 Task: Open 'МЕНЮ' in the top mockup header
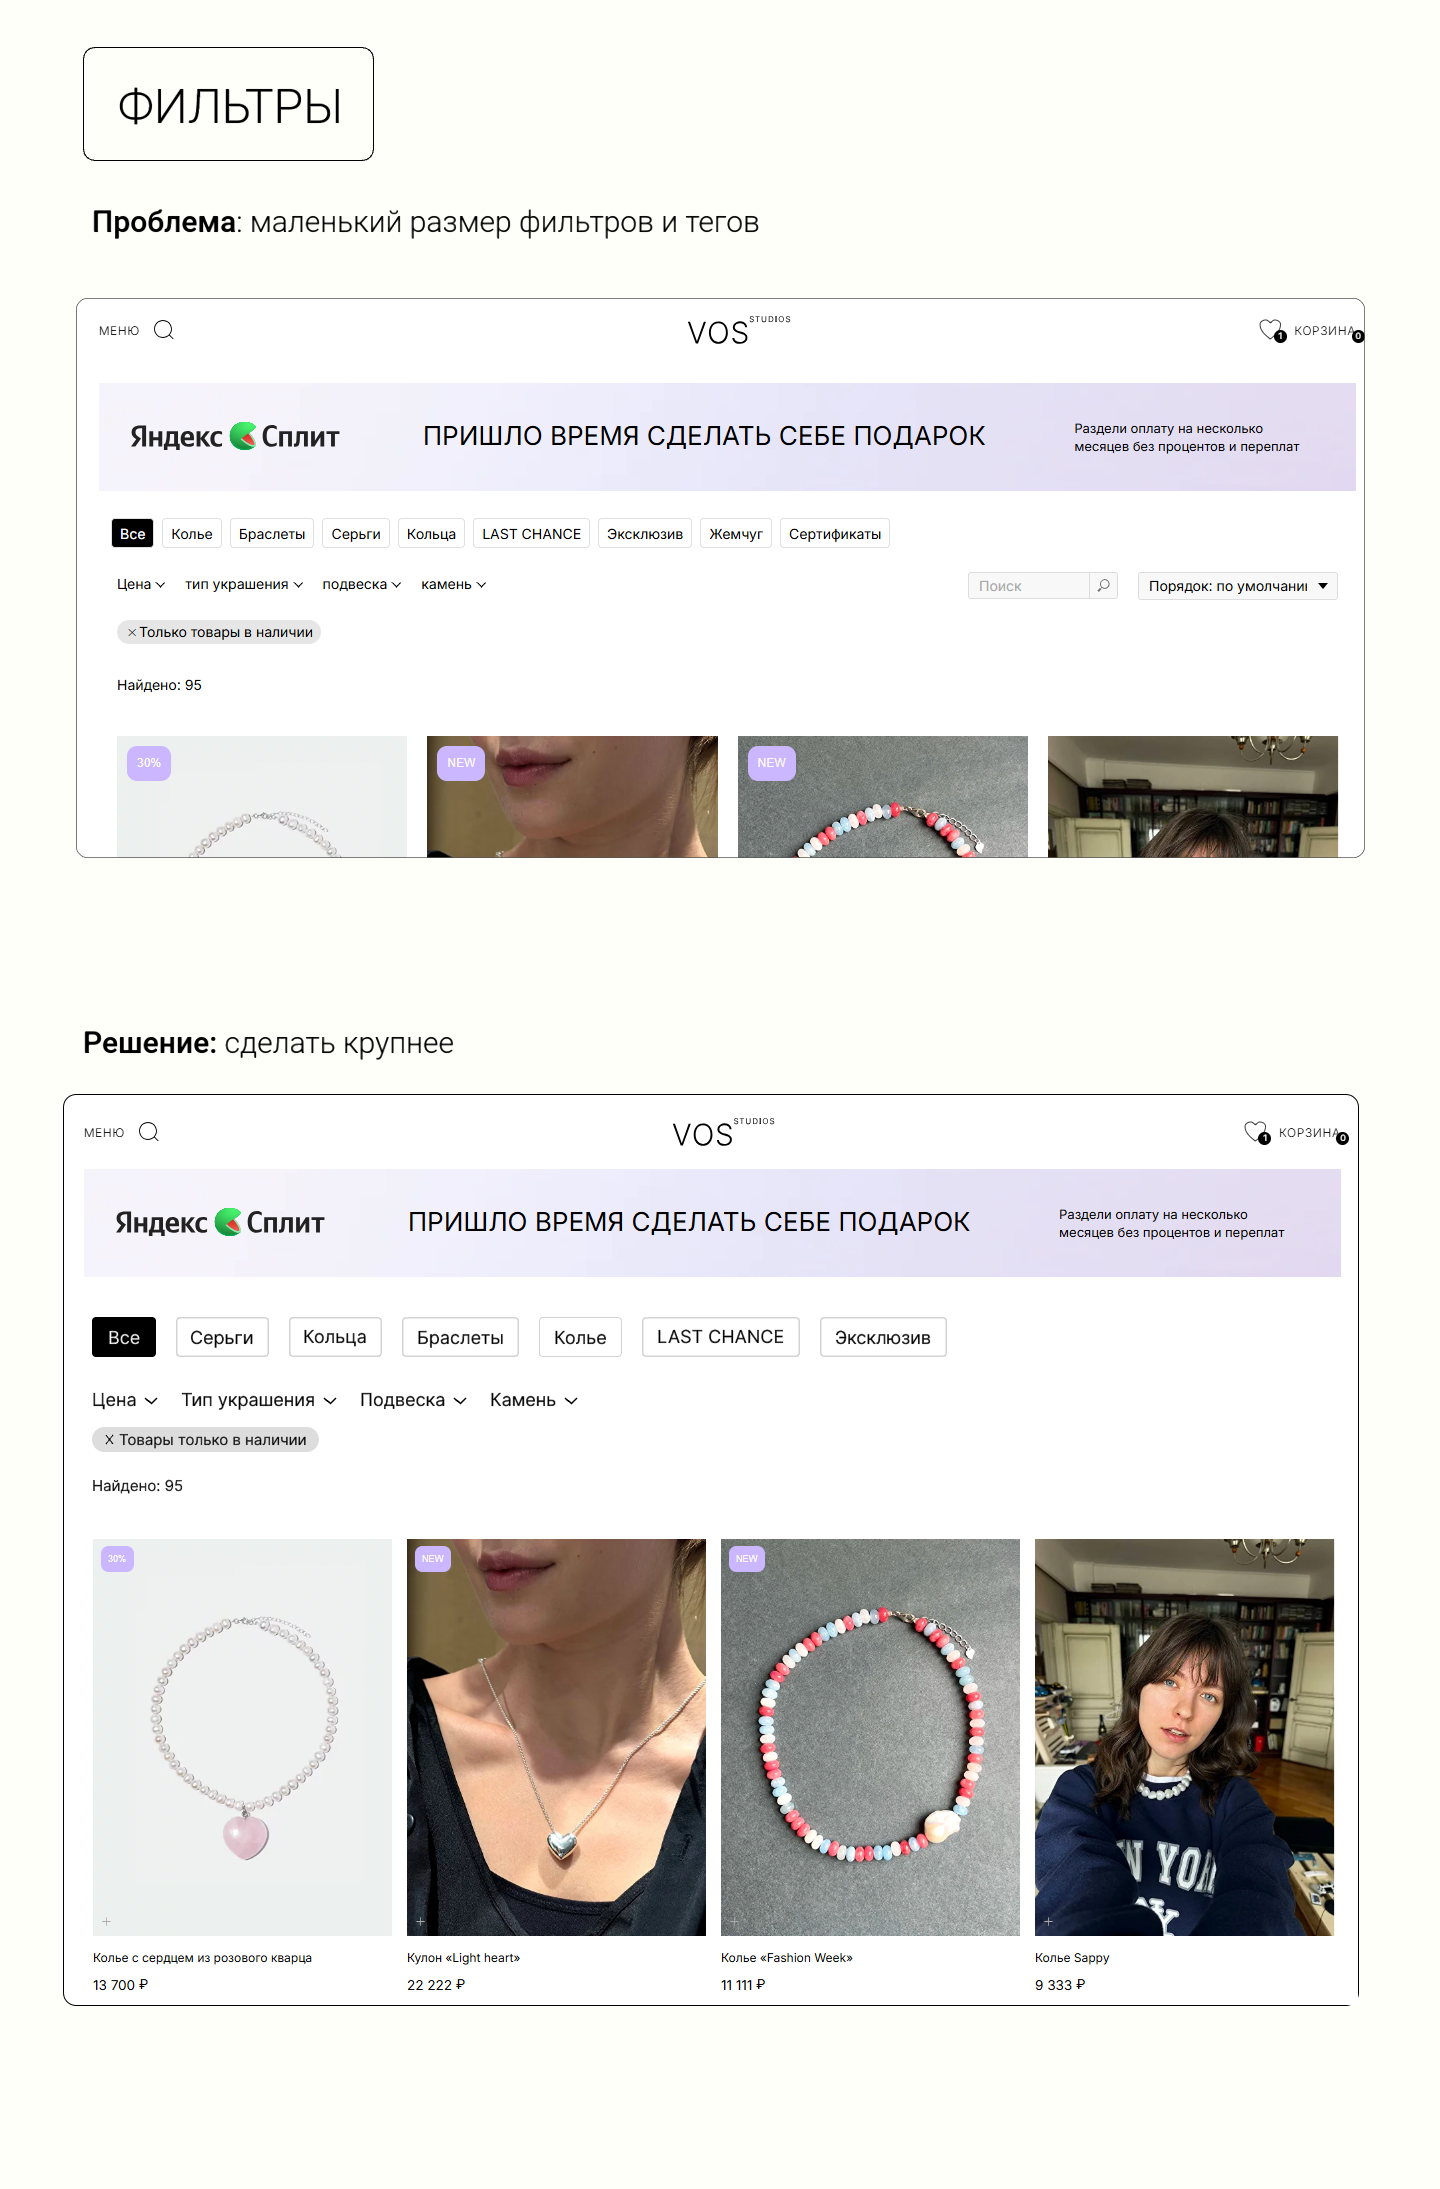coord(119,331)
